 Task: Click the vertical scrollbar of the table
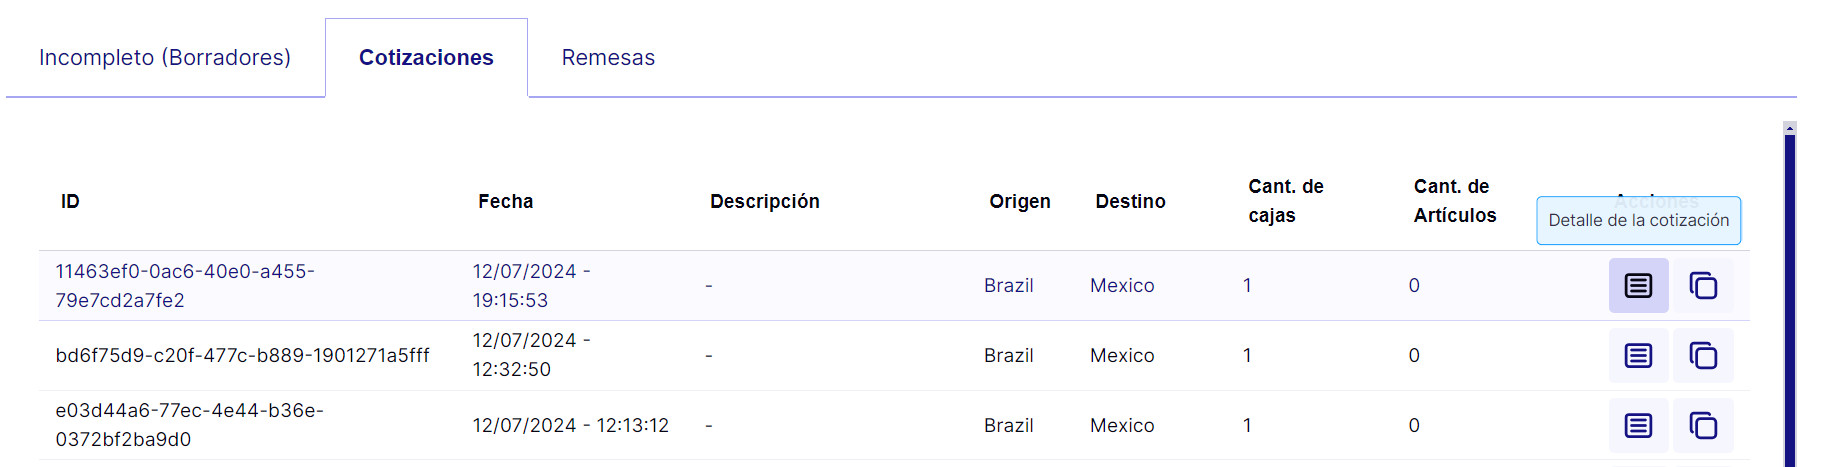[x=1790, y=300]
